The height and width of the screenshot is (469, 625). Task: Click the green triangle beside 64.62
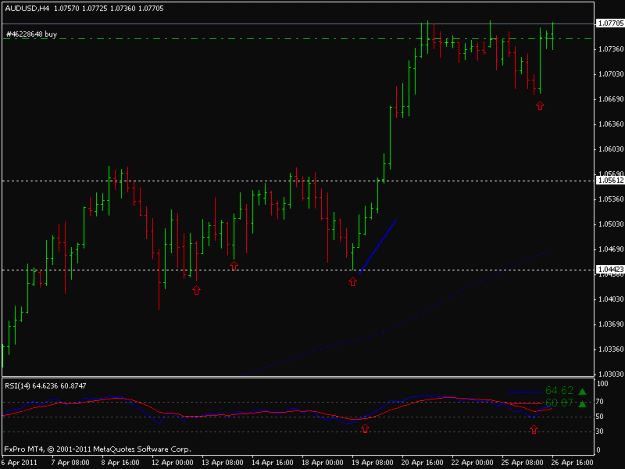pyautogui.click(x=582, y=391)
